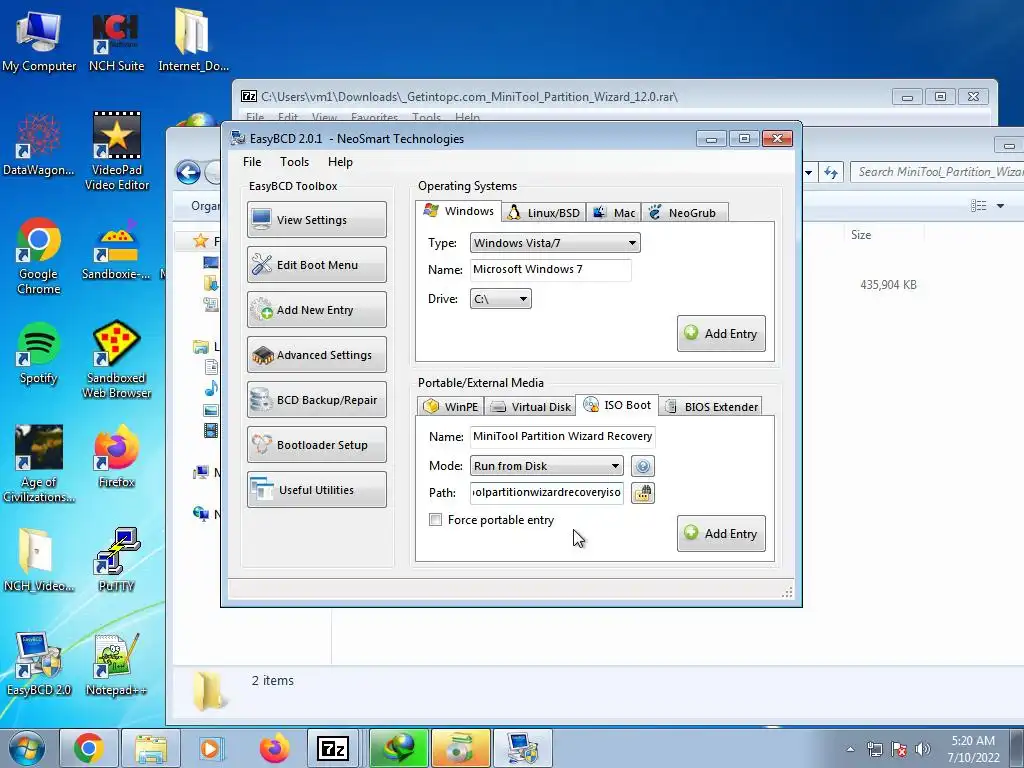Go to Add New Entry section
Image resolution: width=1024 pixels, height=768 pixels.
pos(317,310)
